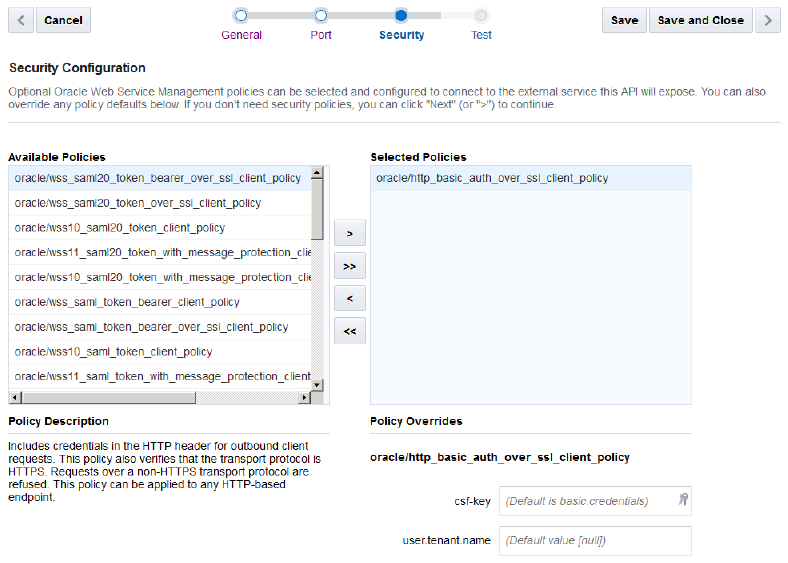Go to the Port wizard step

point(321,16)
